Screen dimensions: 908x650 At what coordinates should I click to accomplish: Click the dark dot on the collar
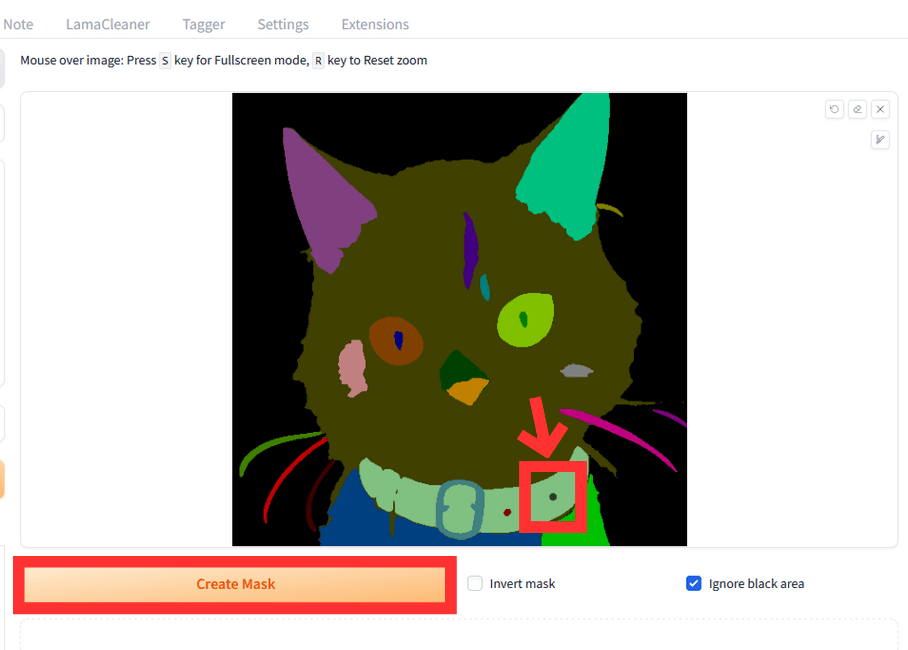tap(552, 496)
